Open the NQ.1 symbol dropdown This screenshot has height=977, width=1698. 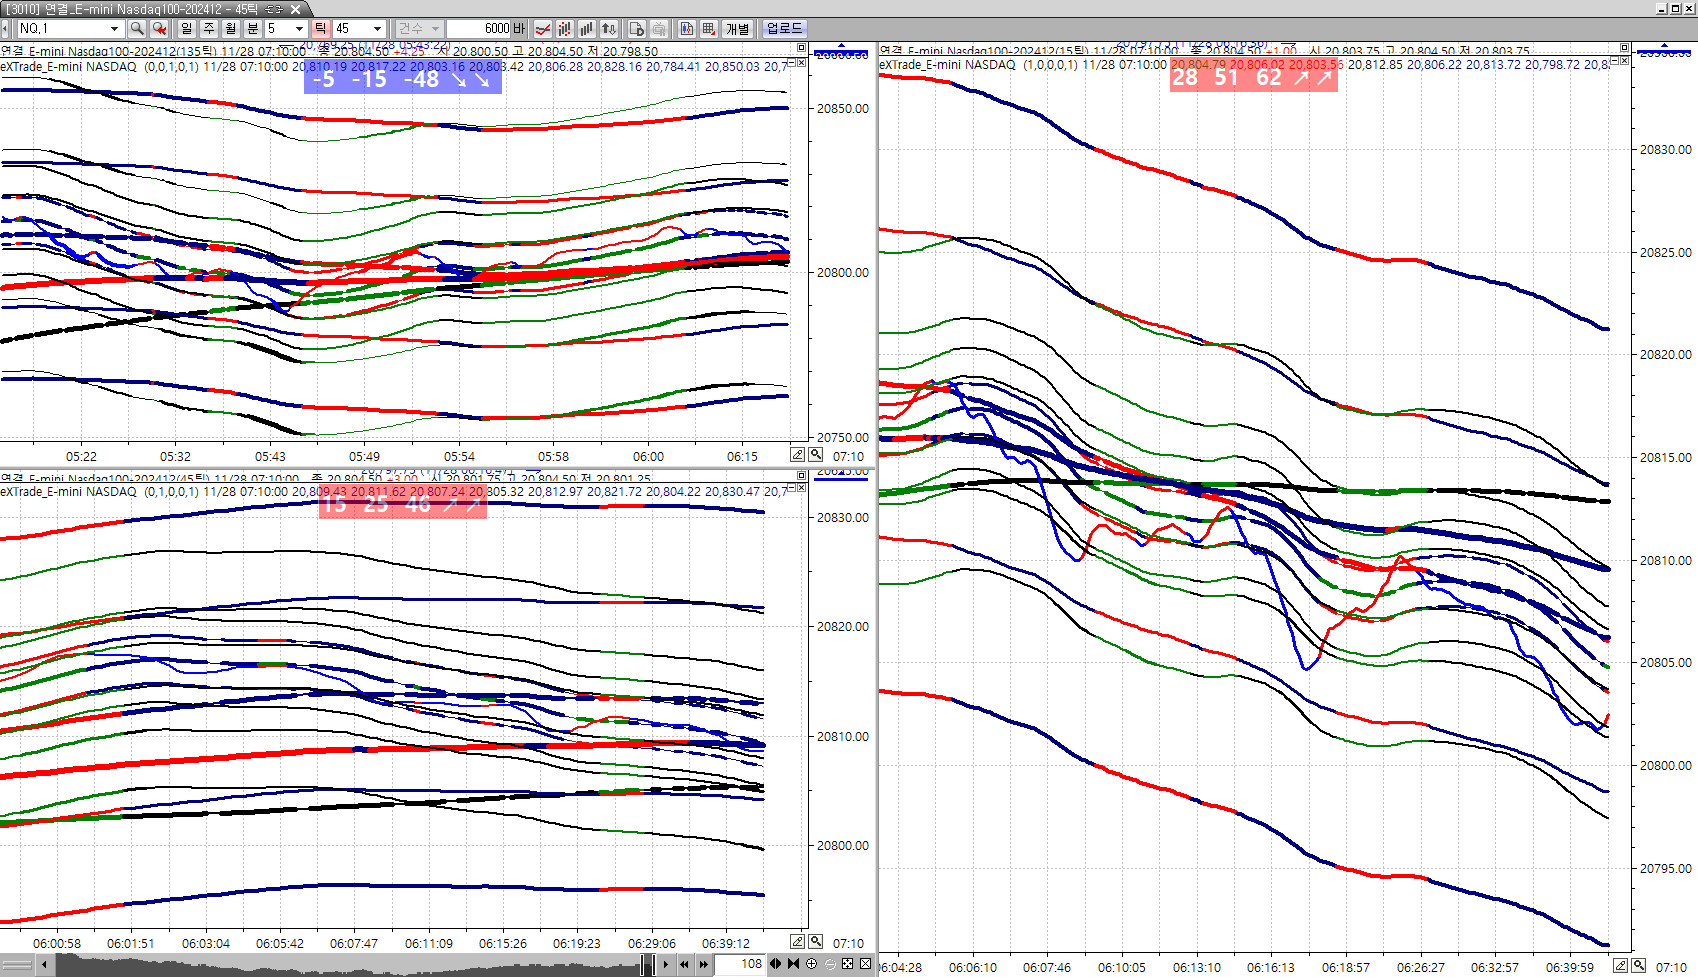(x=114, y=29)
